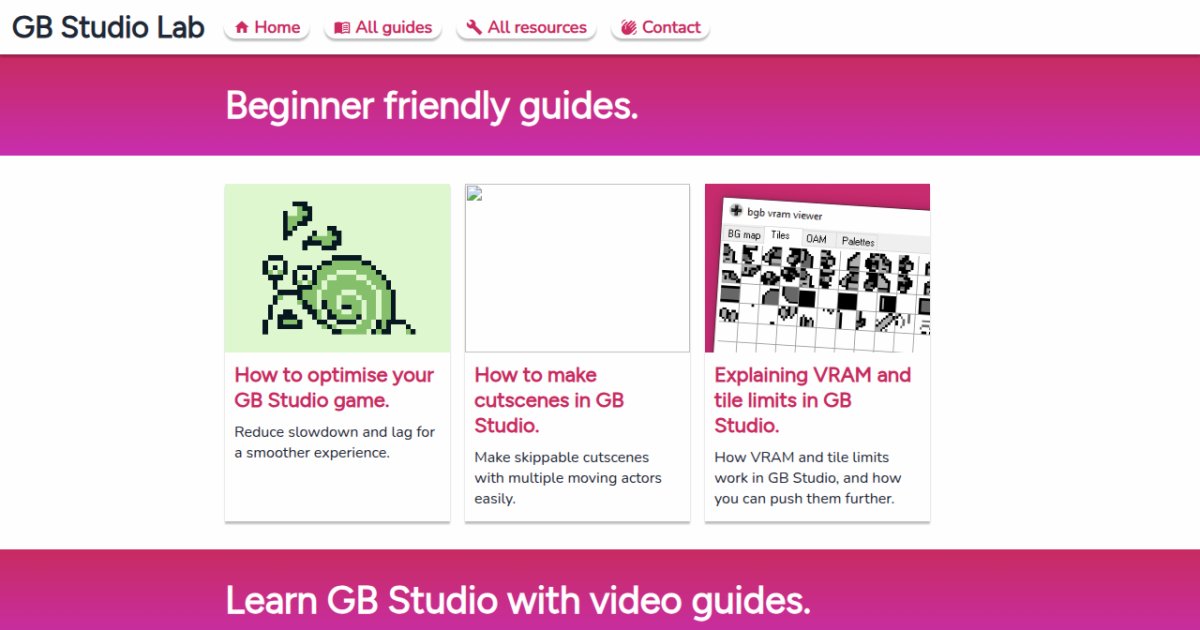Click the wrench icon beside All resources

click(x=474, y=28)
